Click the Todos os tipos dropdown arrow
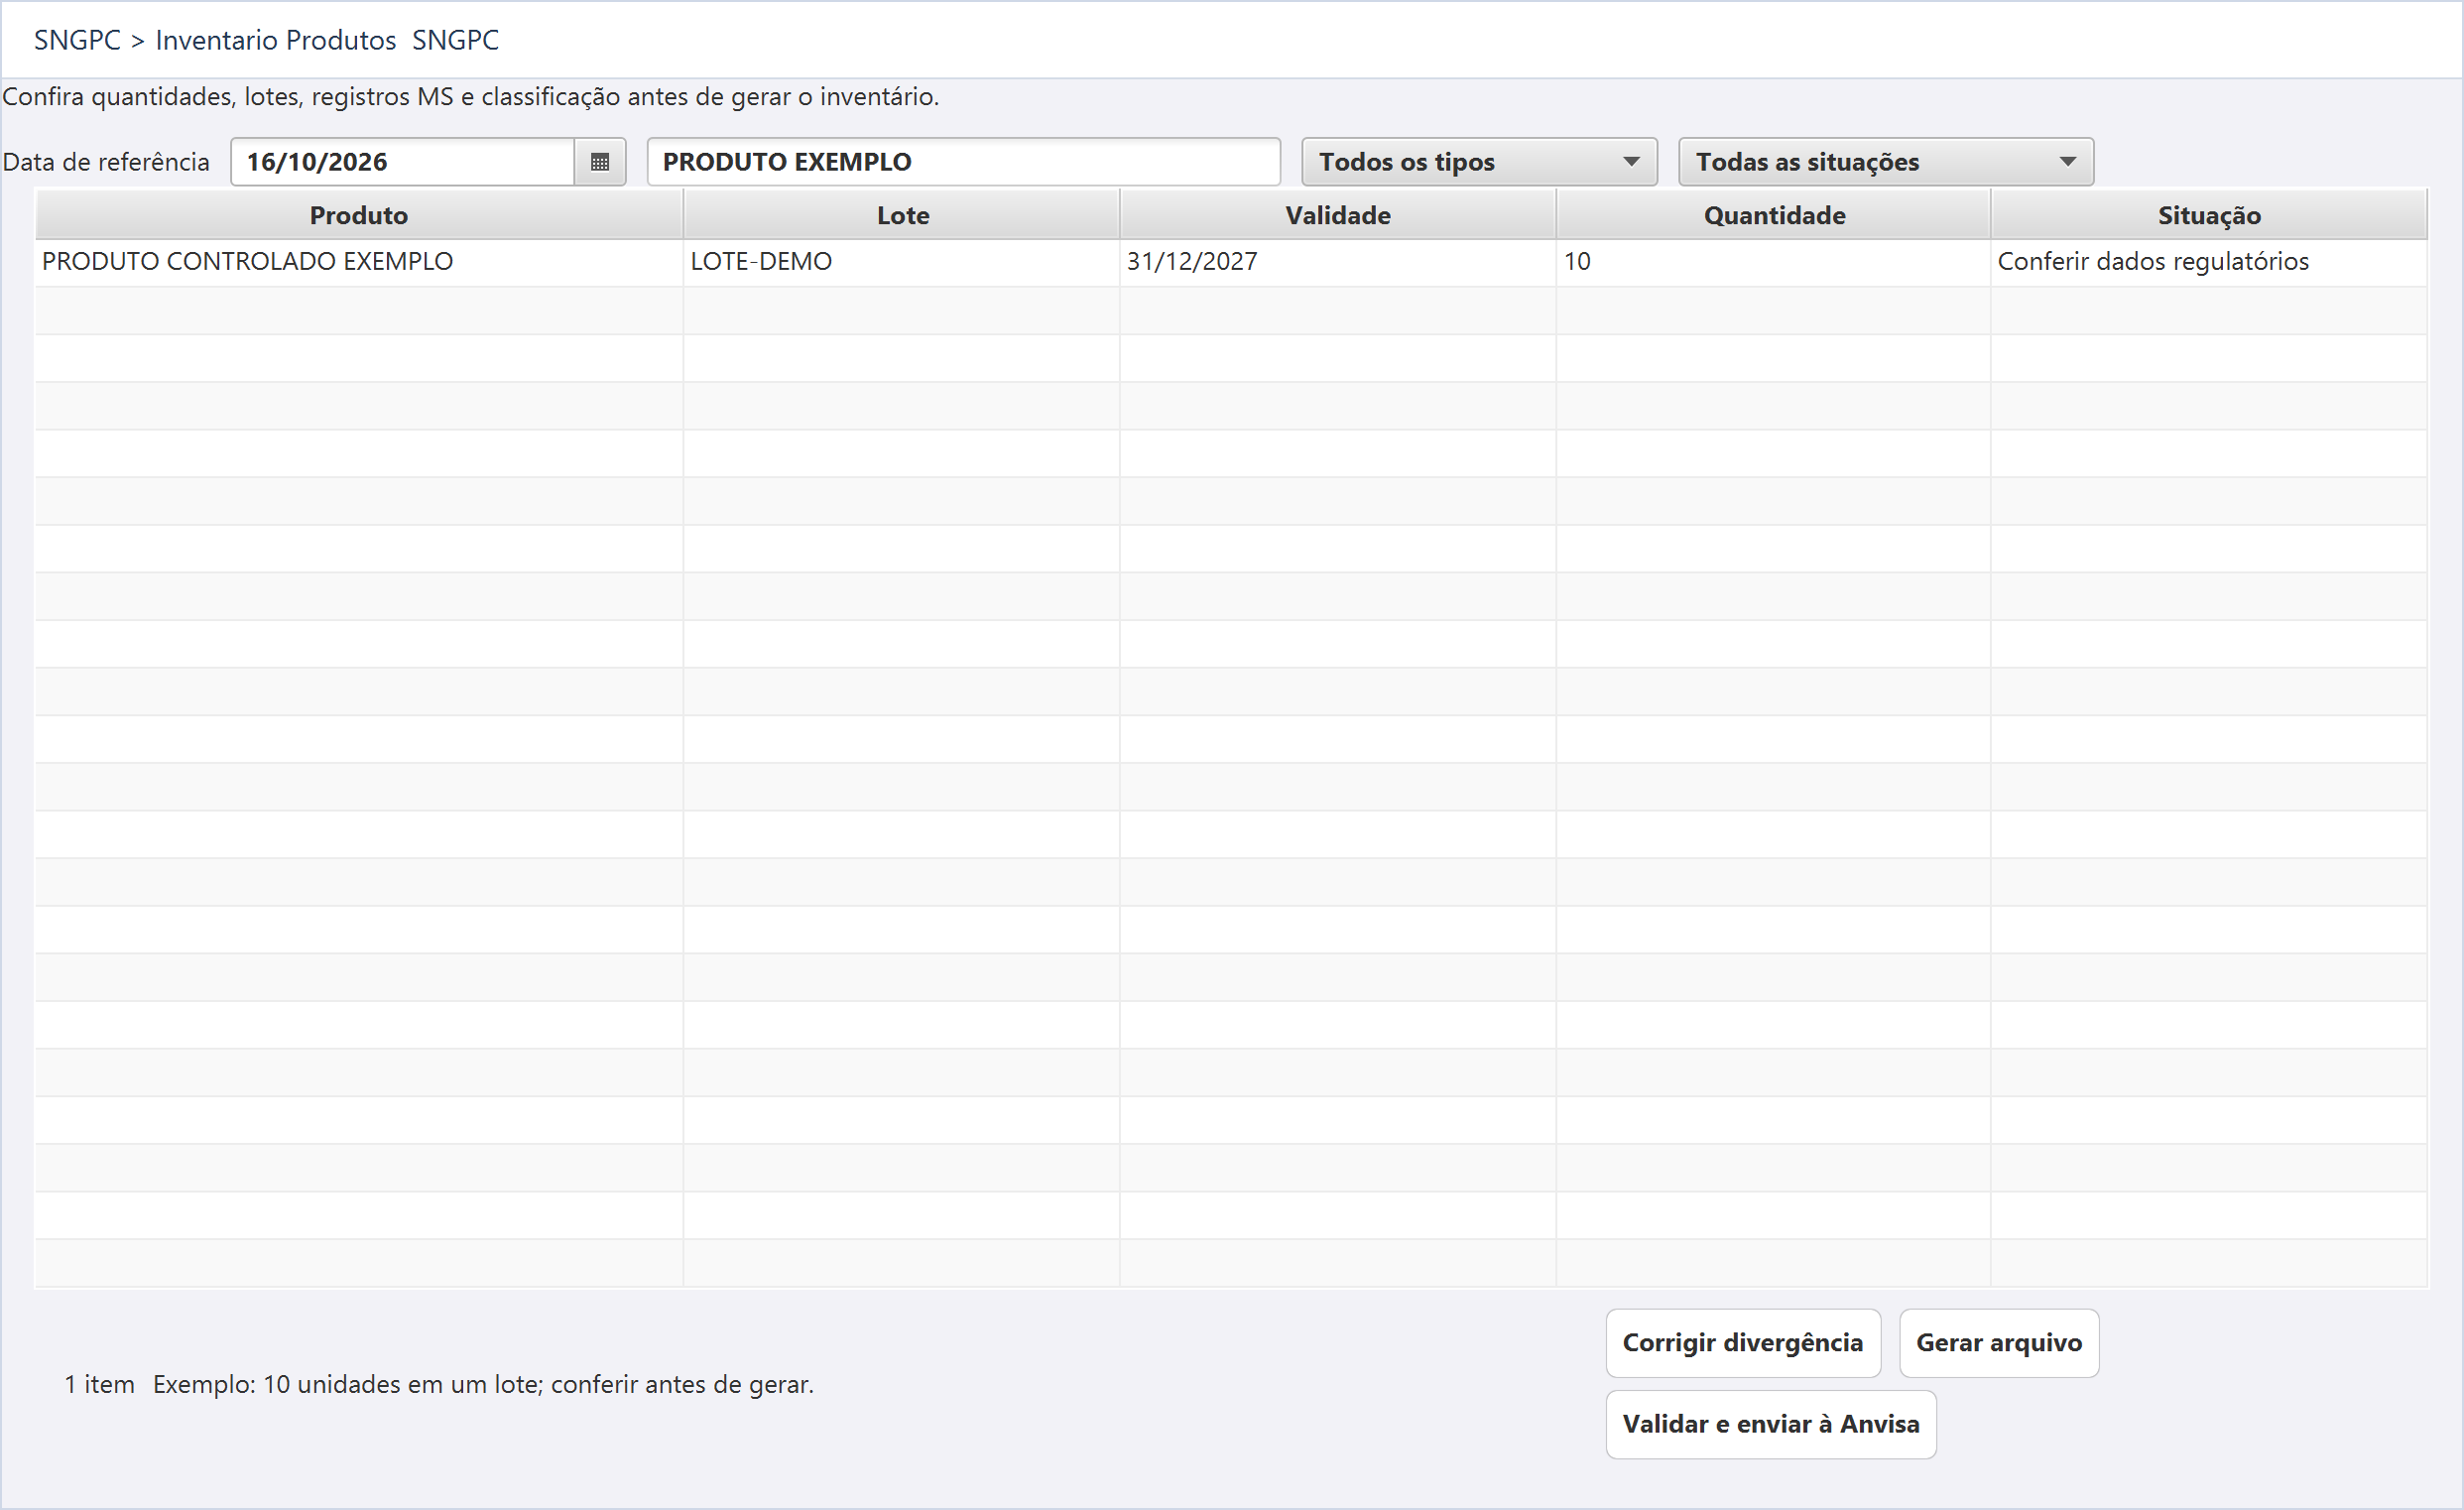The height and width of the screenshot is (1510, 2464). point(1631,162)
